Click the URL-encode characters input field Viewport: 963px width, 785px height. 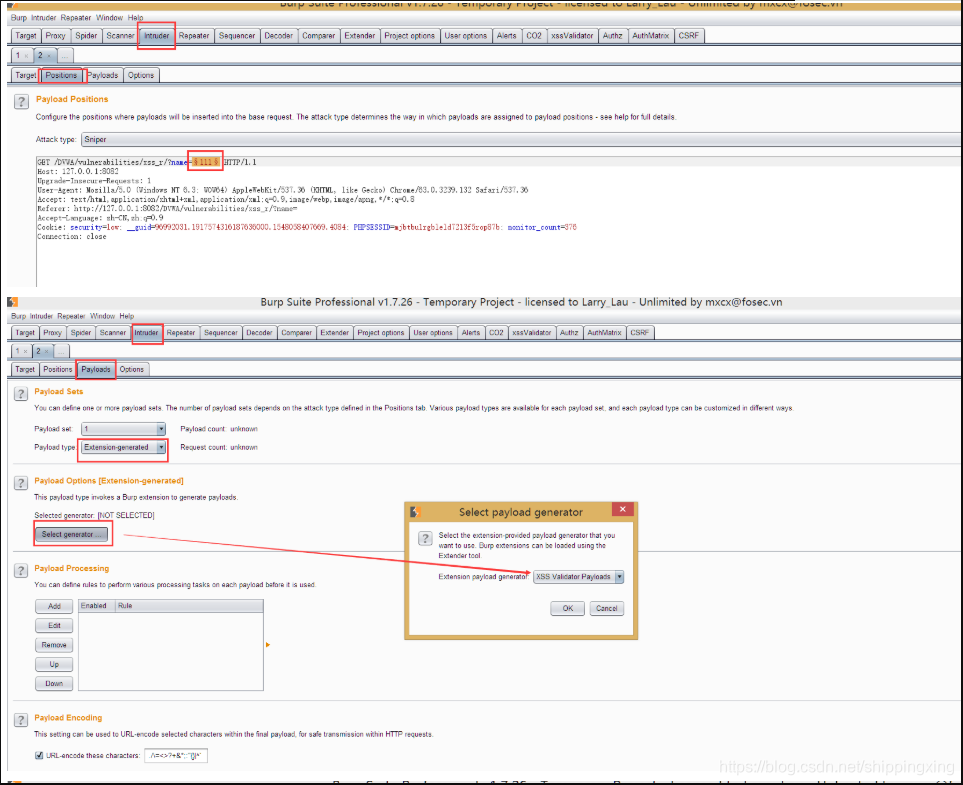click(x=176, y=756)
